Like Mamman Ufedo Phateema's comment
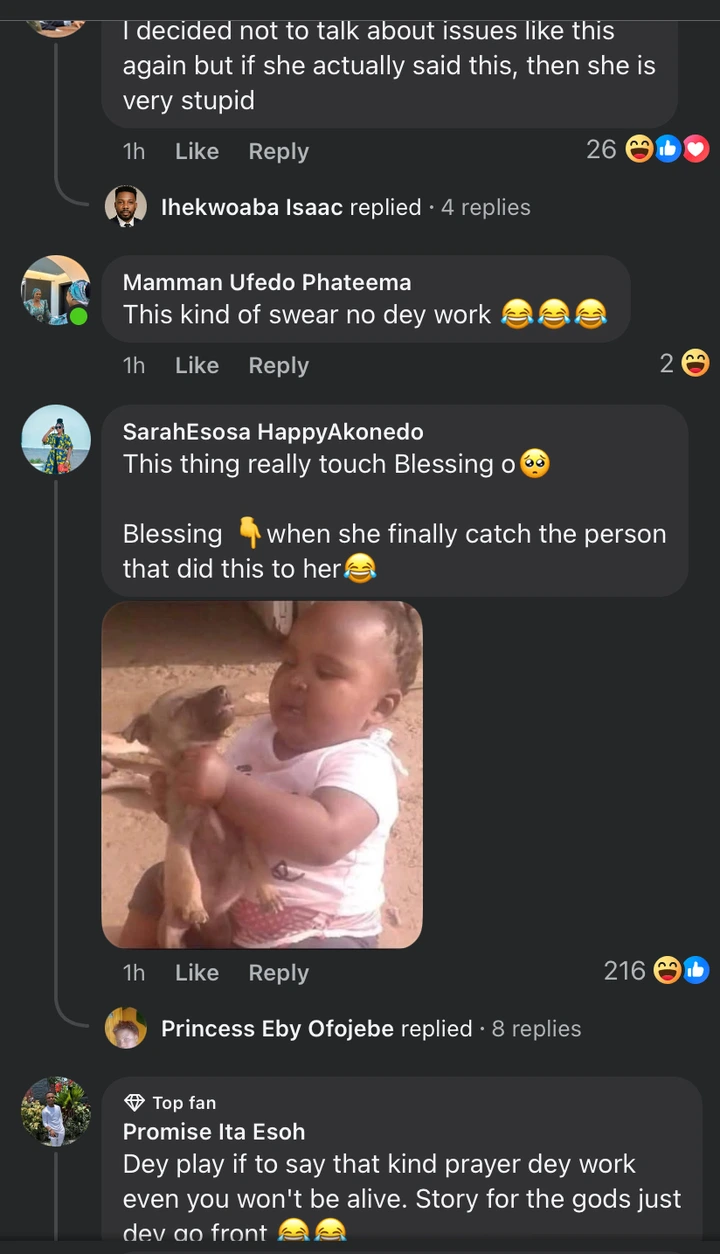The width and height of the screenshot is (720, 1254). coord(196,366)
